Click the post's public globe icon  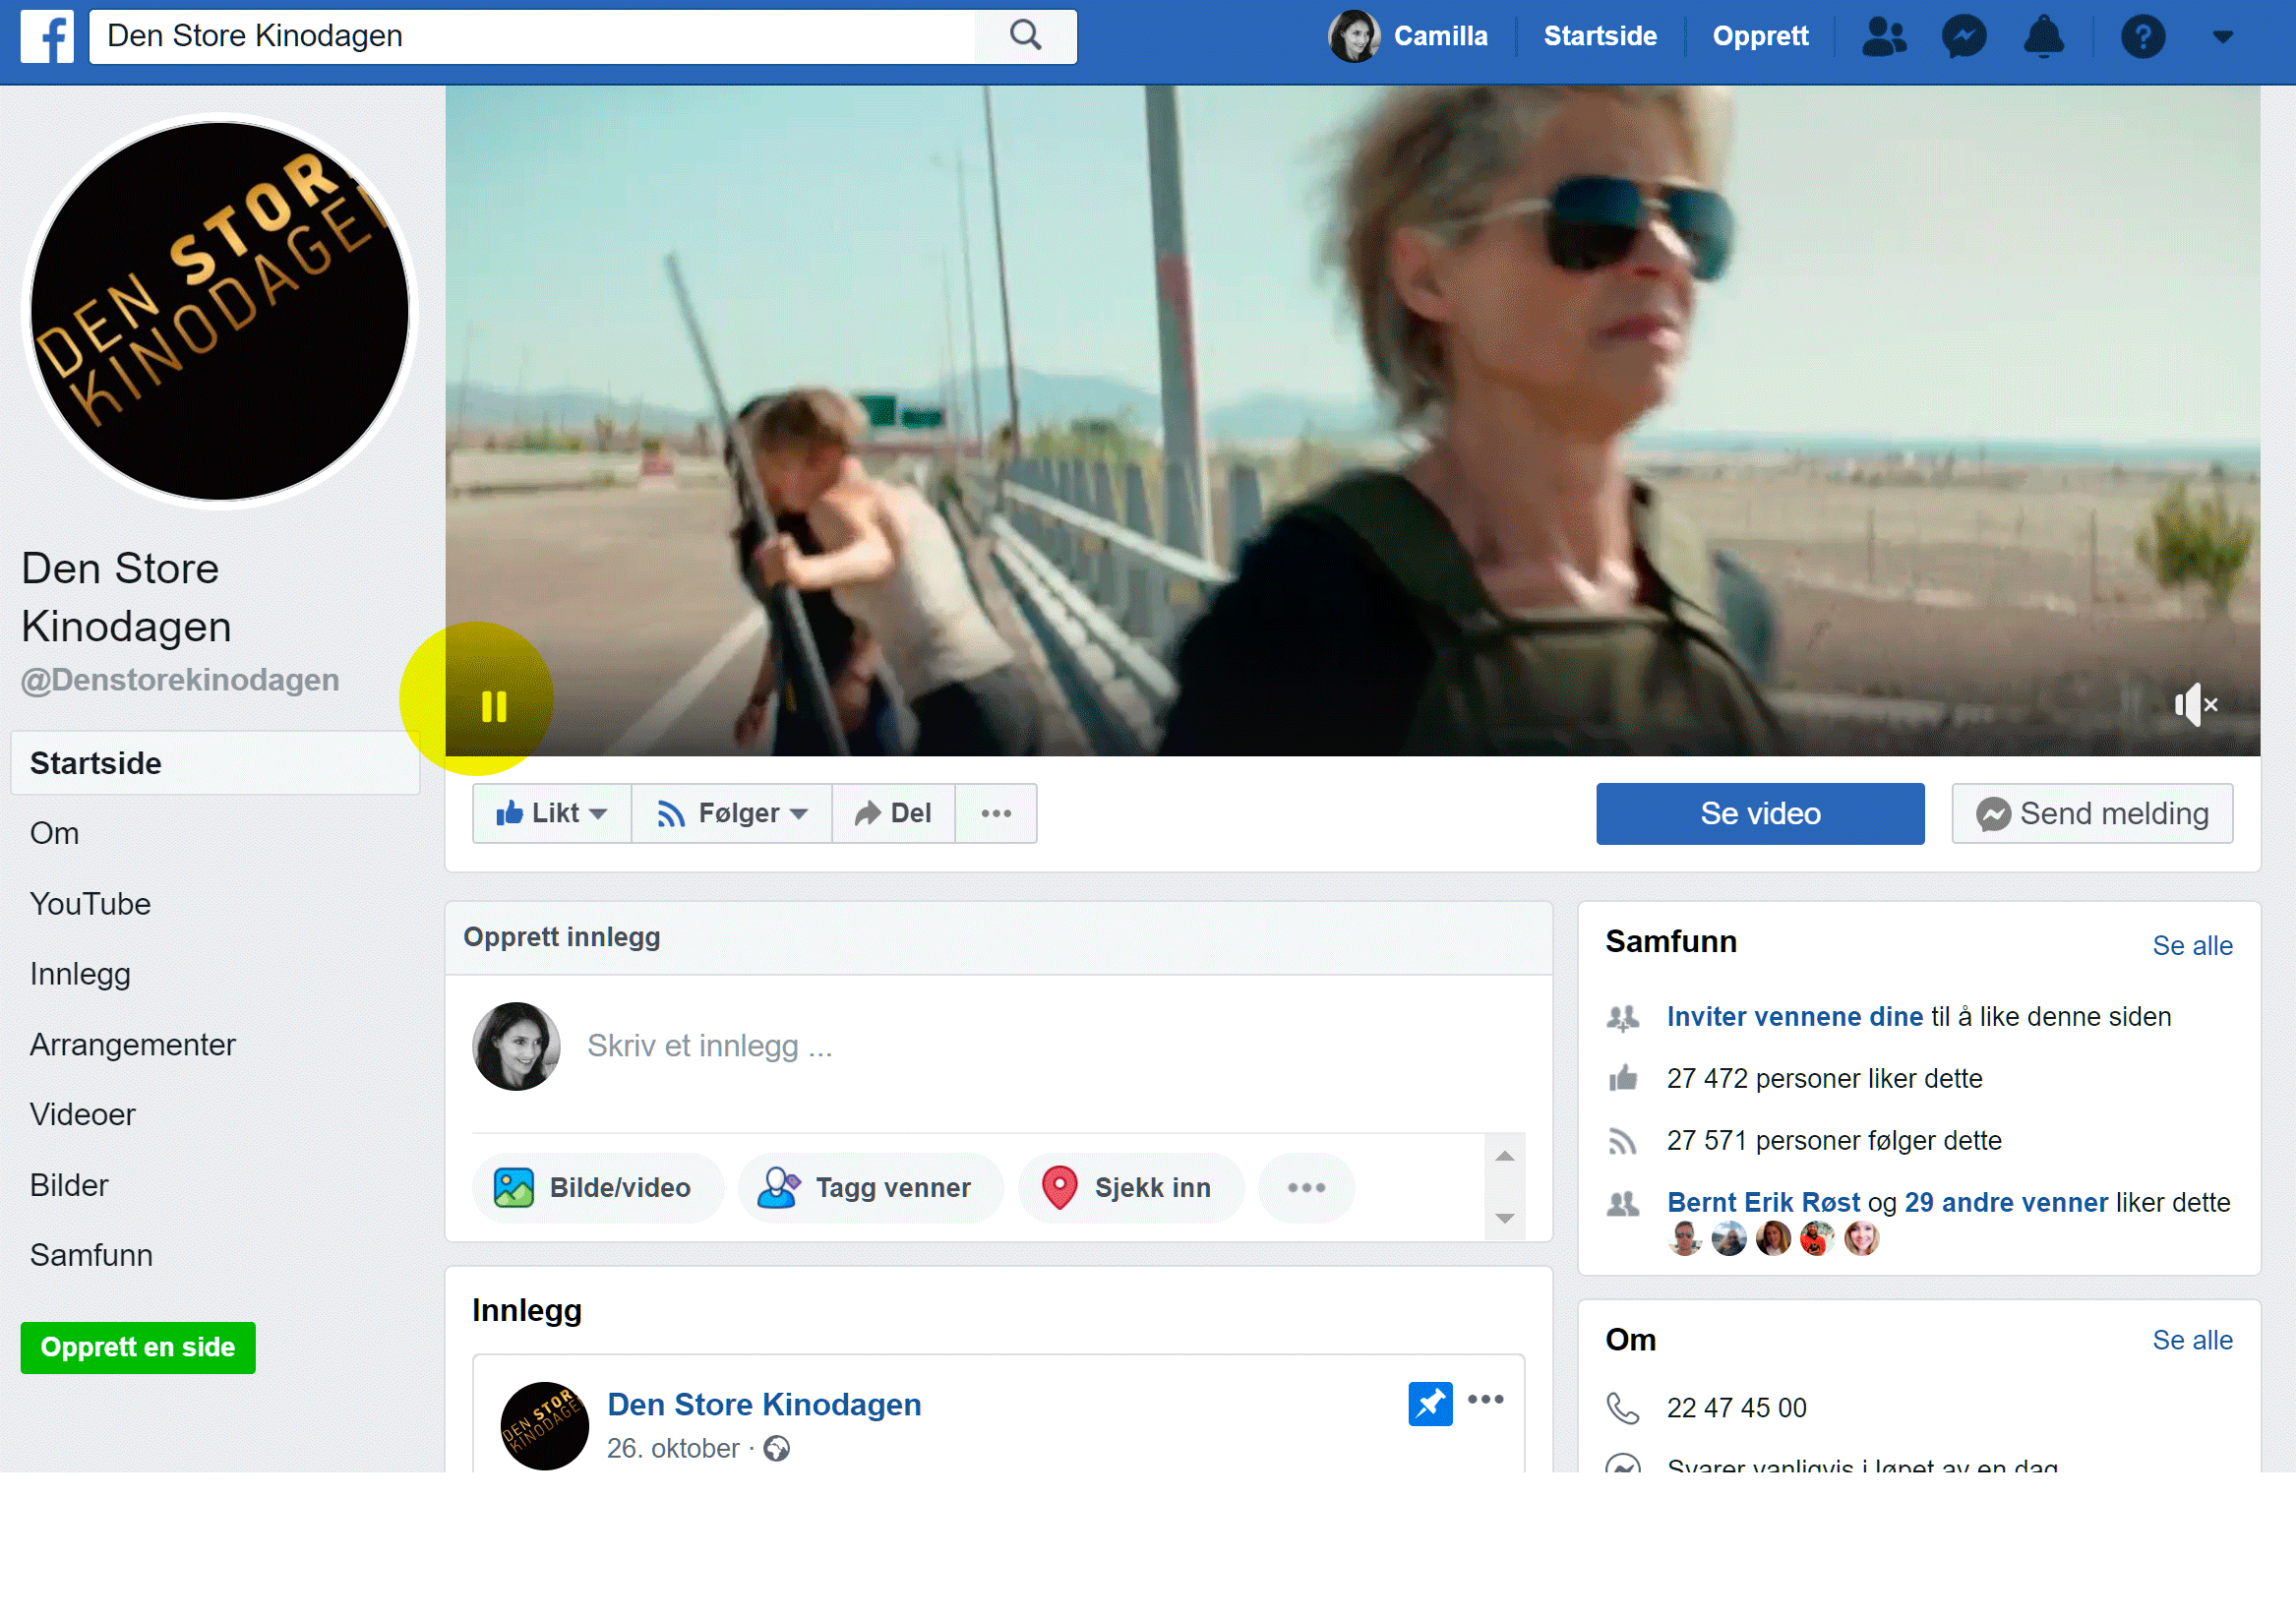[777, 1448]
